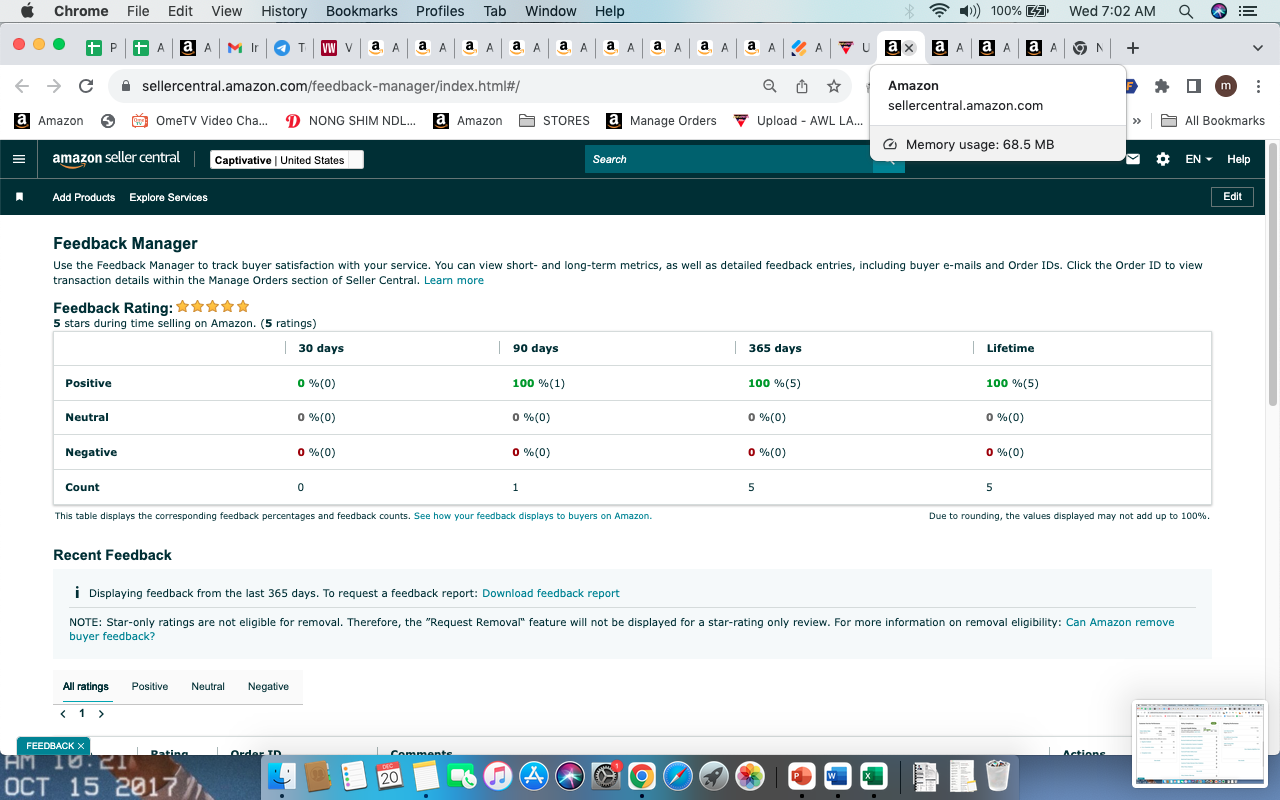Go to the previous feedback page arrow

tap(64, 714)
